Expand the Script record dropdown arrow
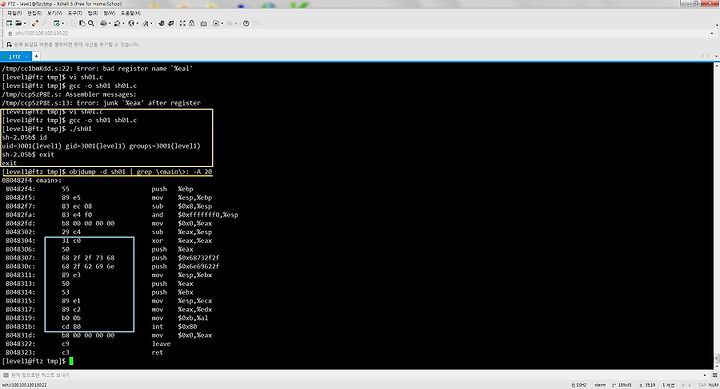 tap(222, 23)
